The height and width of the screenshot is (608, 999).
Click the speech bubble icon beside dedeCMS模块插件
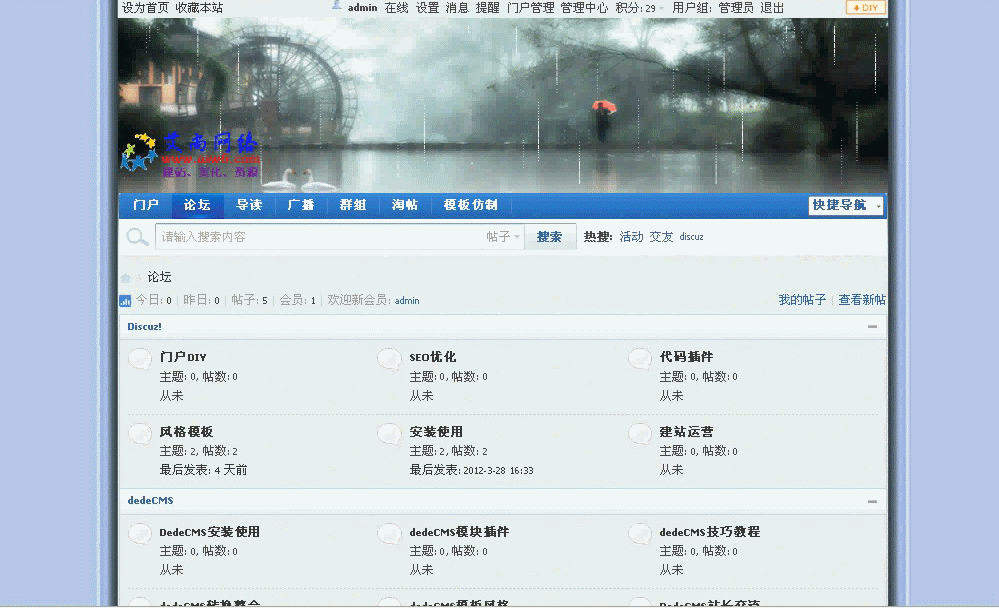click(389, 534)
